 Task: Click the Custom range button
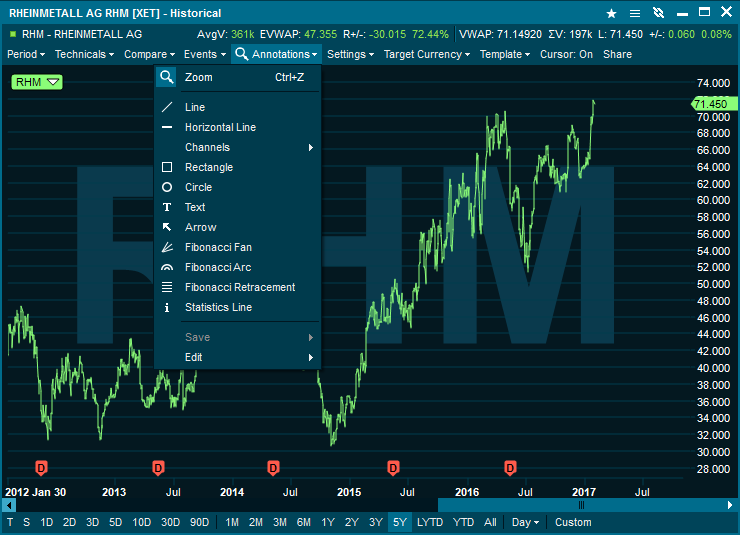(573, 522)
